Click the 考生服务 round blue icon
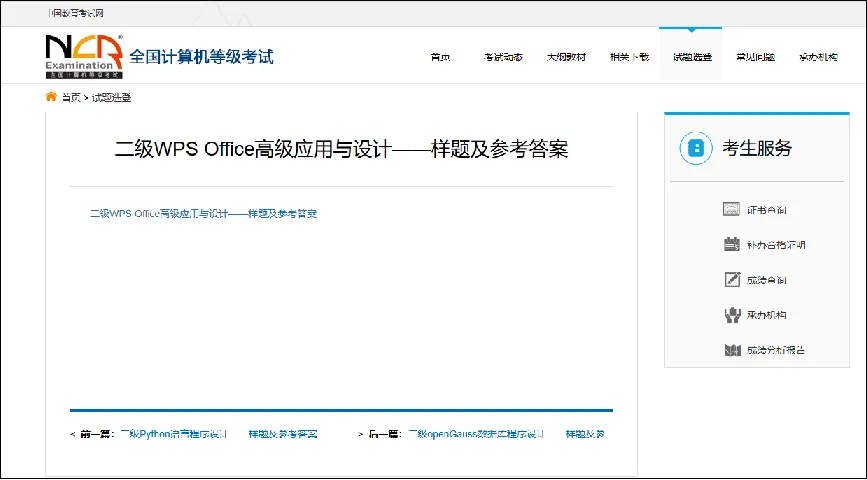The height and width of the screenshot is (480, 867). click(x=696, y=148)
